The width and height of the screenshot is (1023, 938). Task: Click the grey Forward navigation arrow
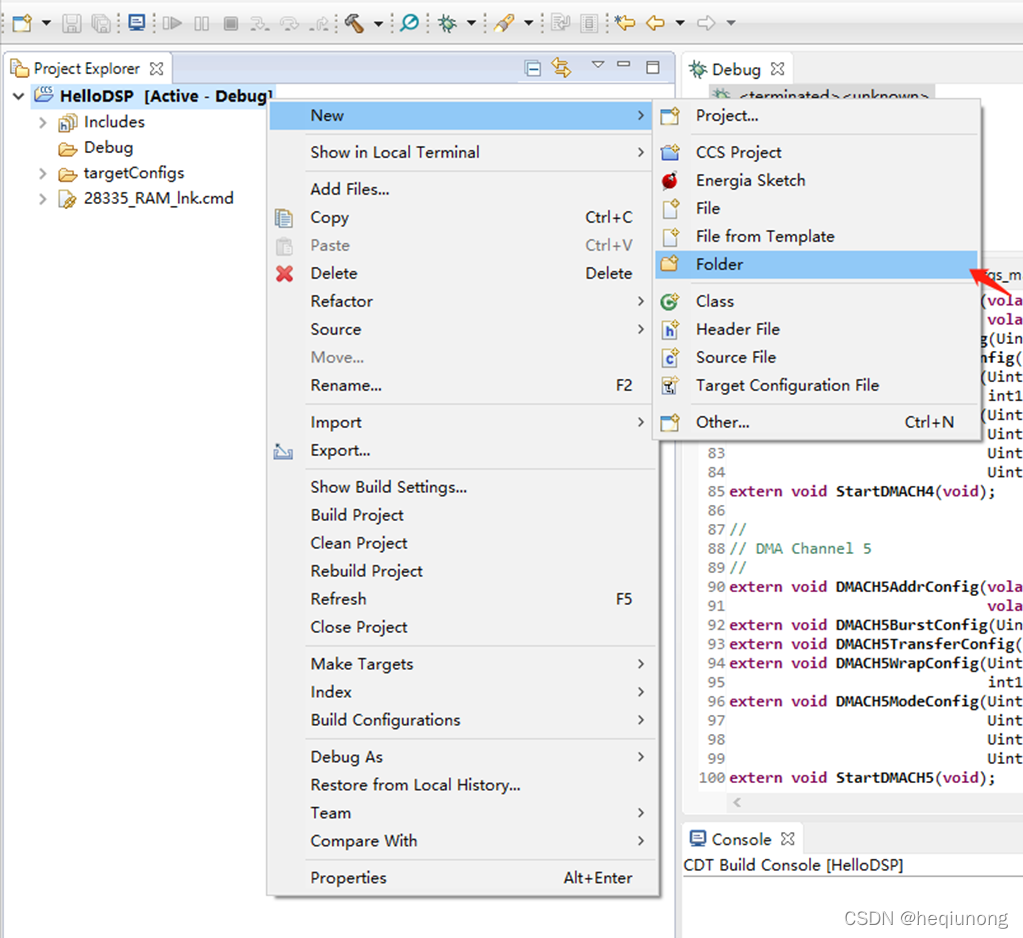[x=706, y=23]
